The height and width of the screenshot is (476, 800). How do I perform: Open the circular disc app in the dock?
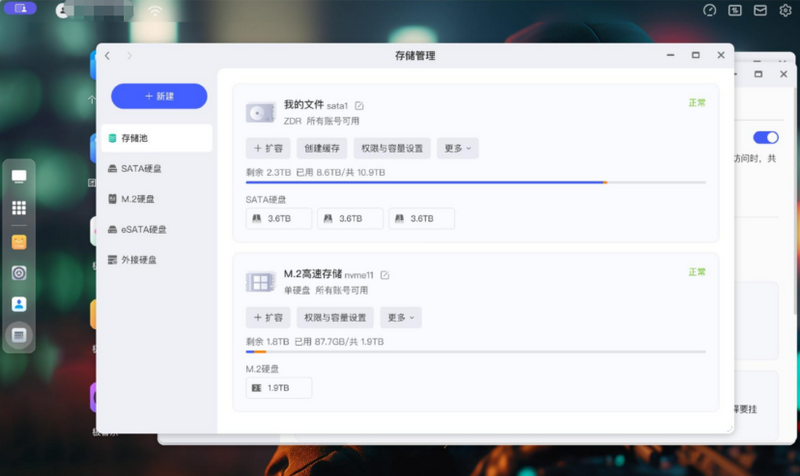coord(19,273)
